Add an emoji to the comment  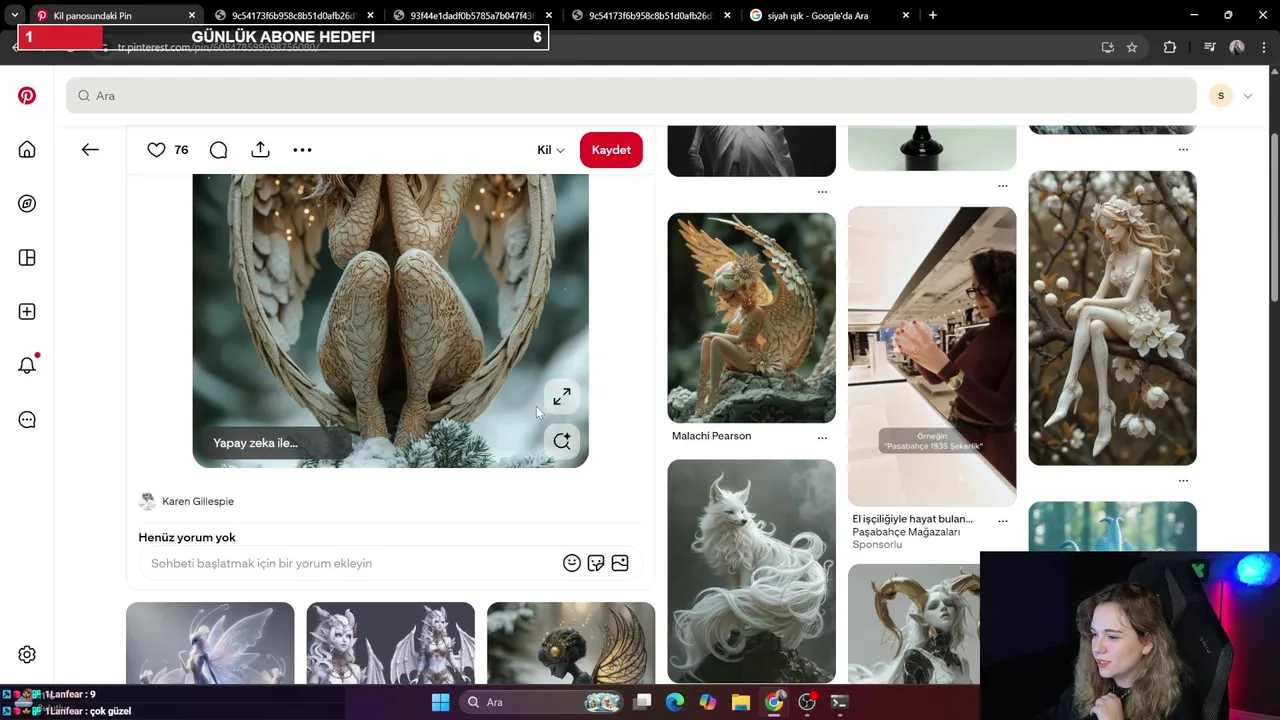click(572, 563)
